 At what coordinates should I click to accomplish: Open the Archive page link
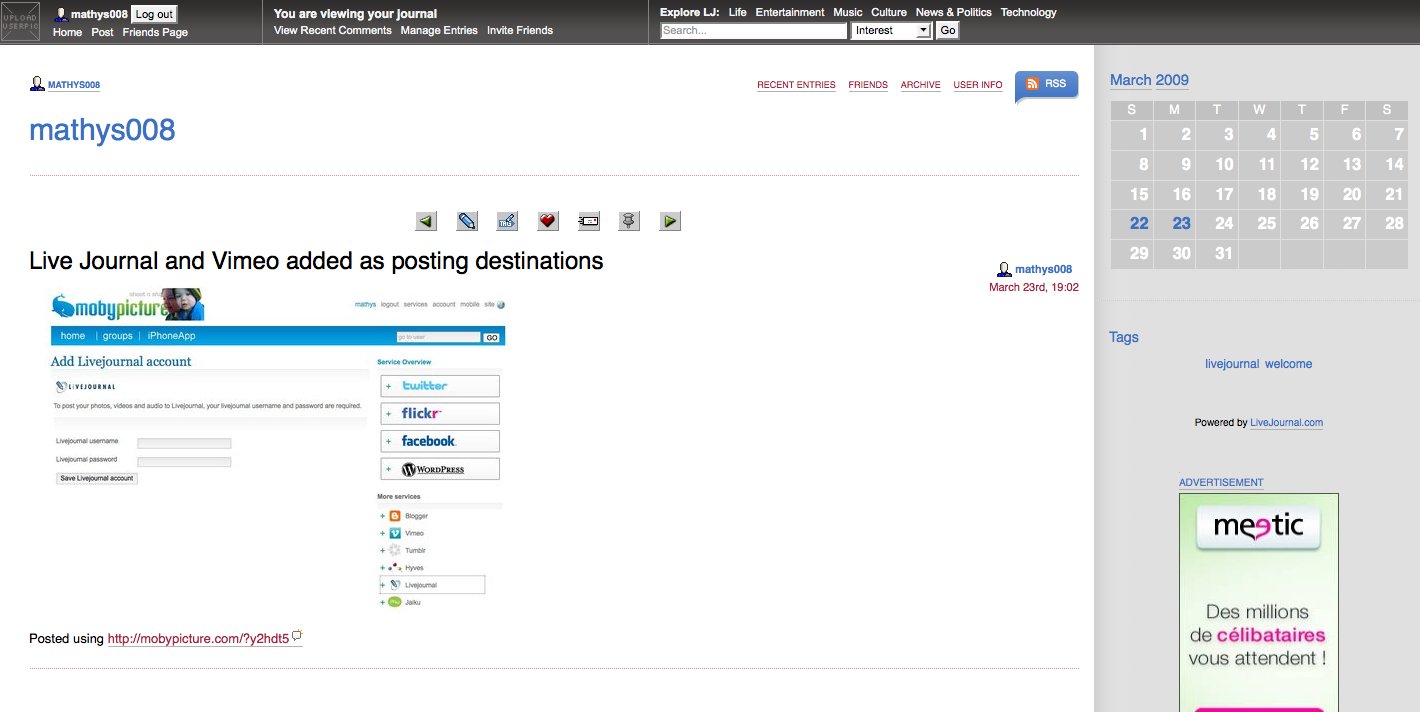pyautogui.click(x=920, y=85)
